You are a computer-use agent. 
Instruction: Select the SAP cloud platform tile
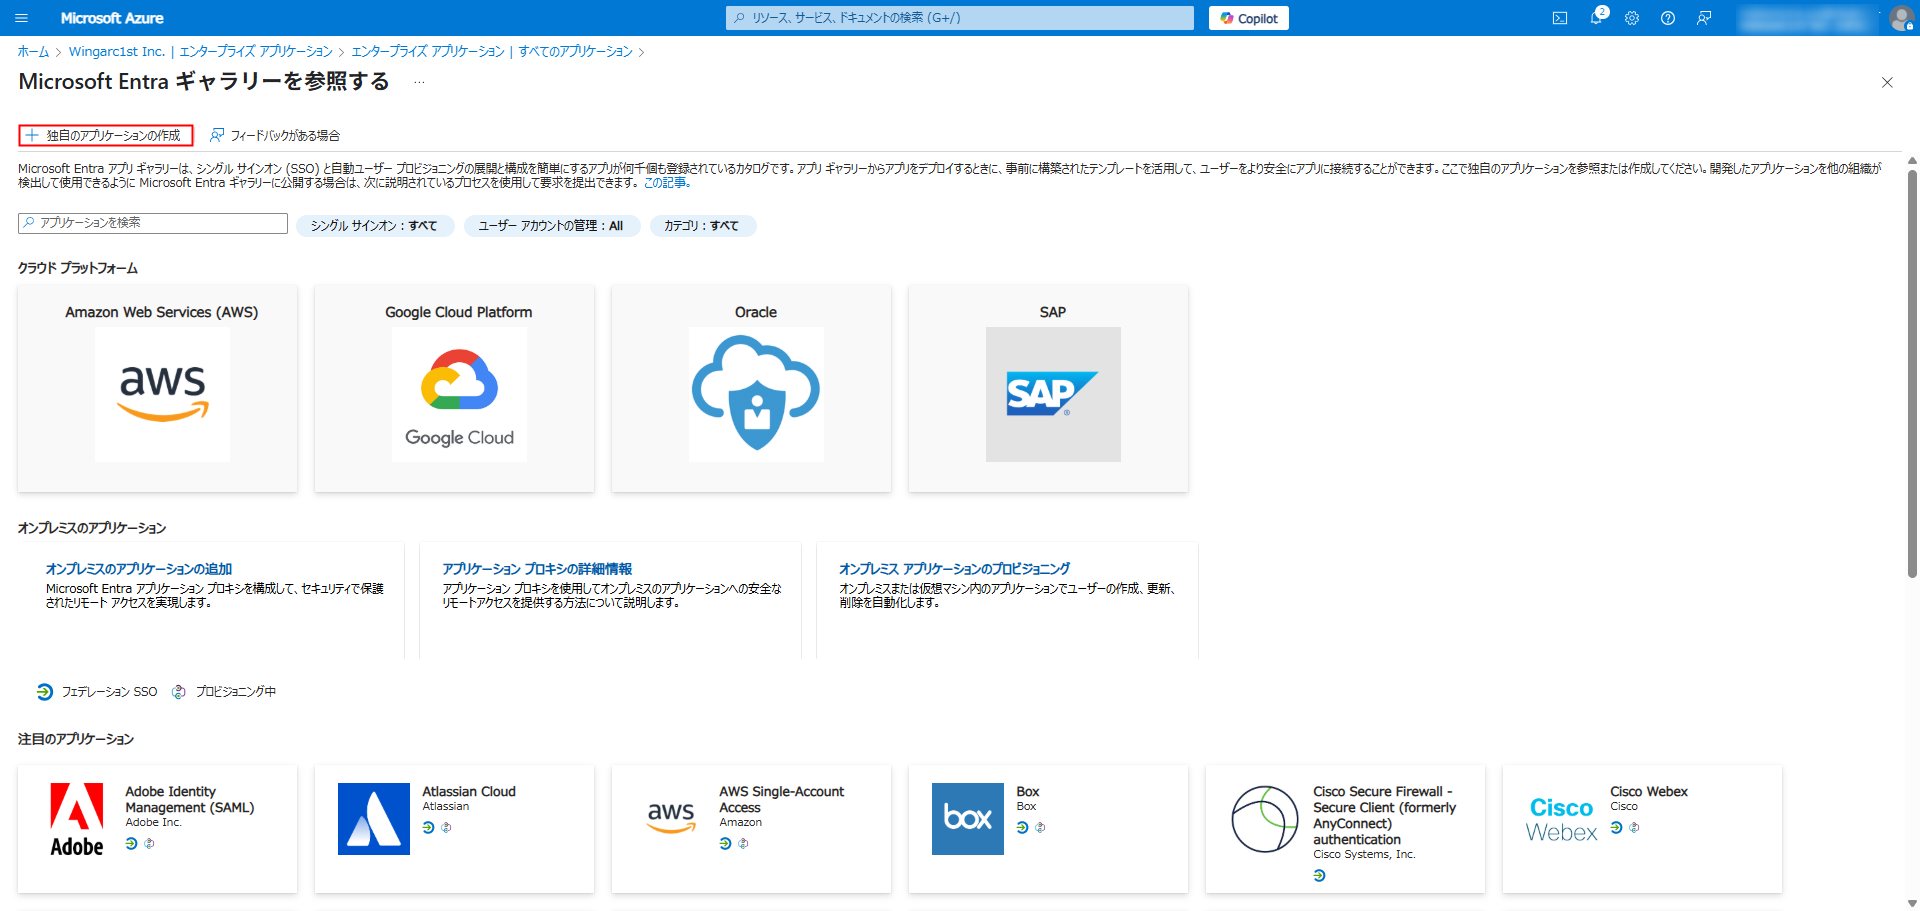point(1049,388)
